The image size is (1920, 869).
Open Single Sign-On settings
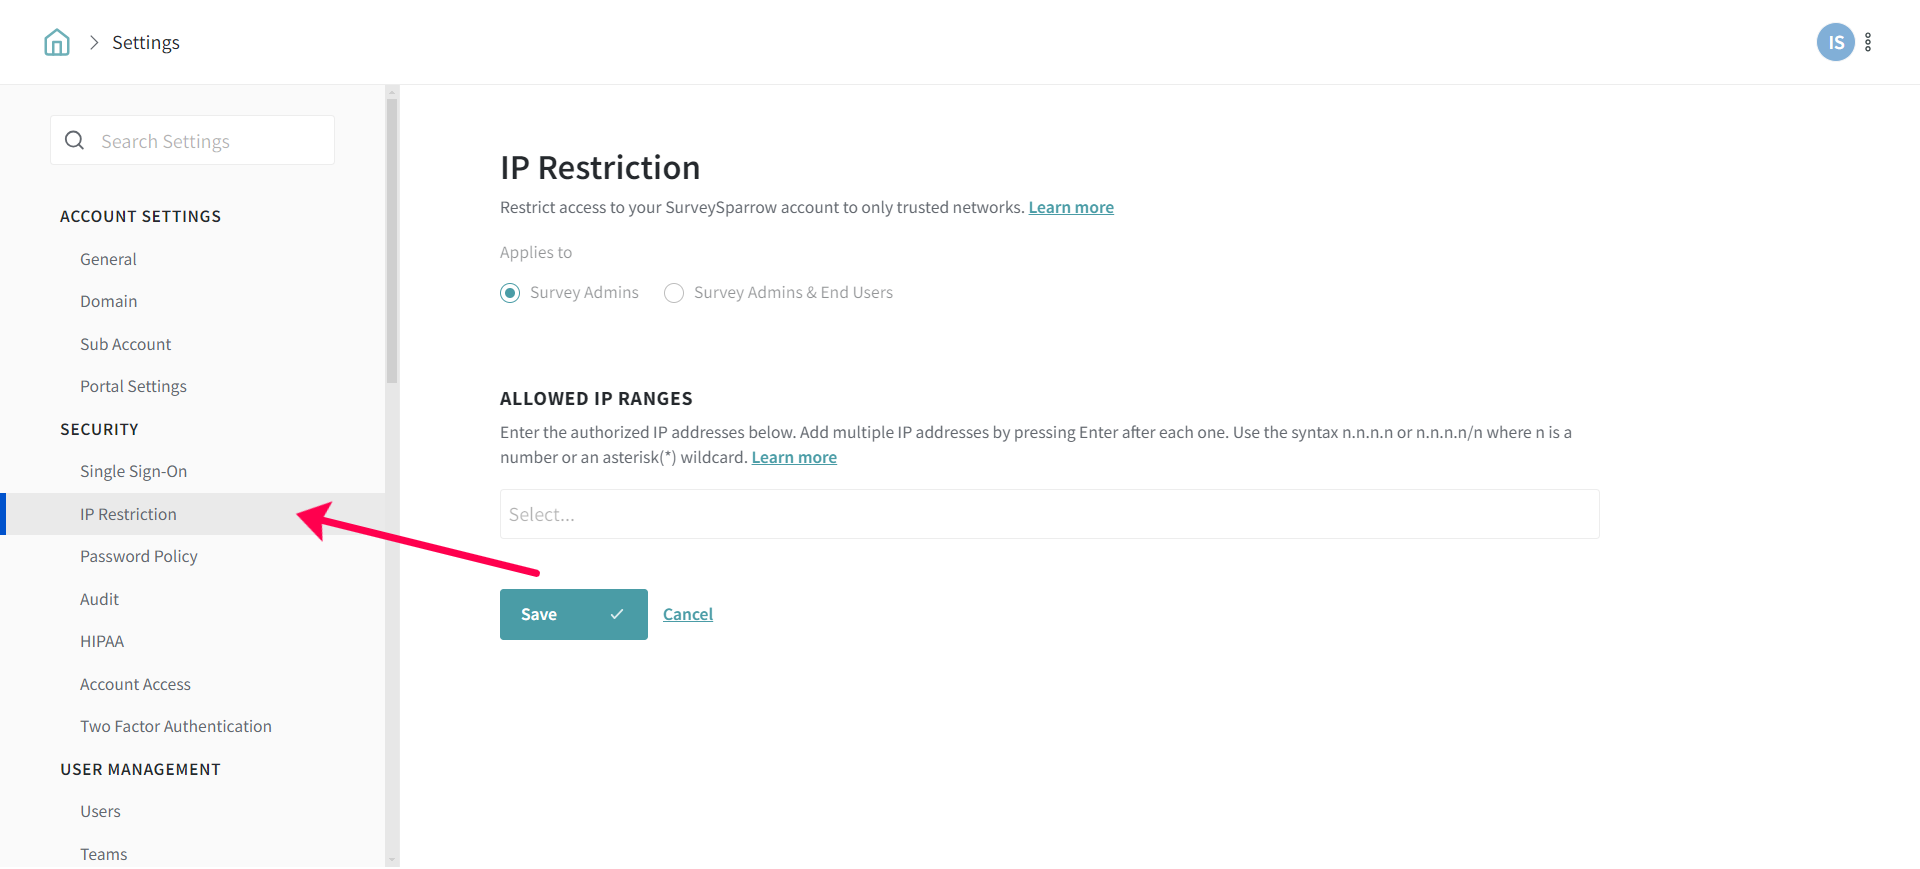coord(133,471)
